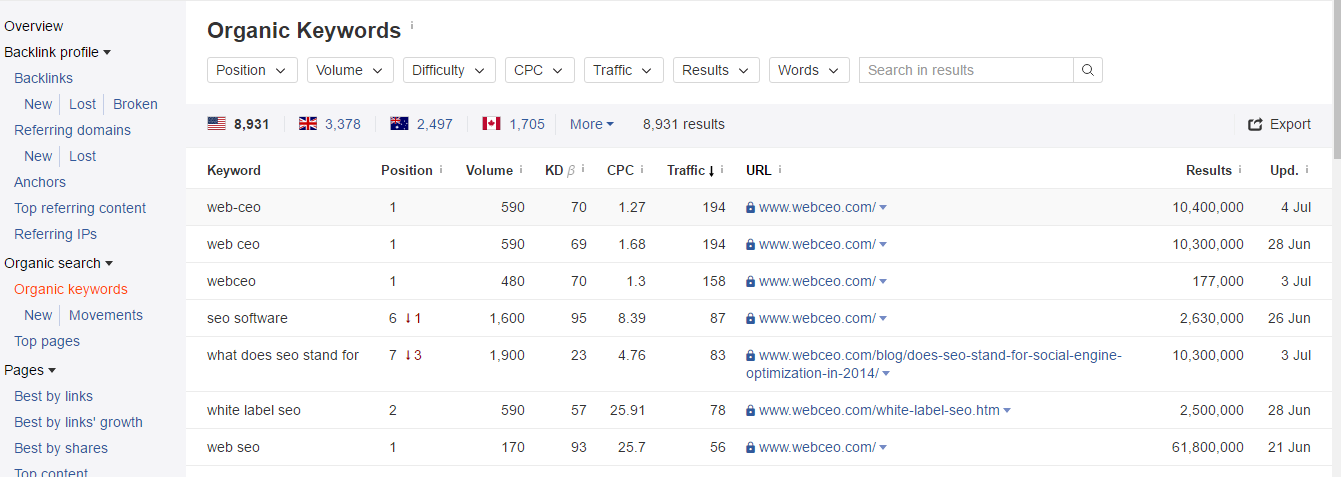Open Broken backlinks in the sidebar
The height and width of the screenshot is (477, 1341).
point(135,104)
